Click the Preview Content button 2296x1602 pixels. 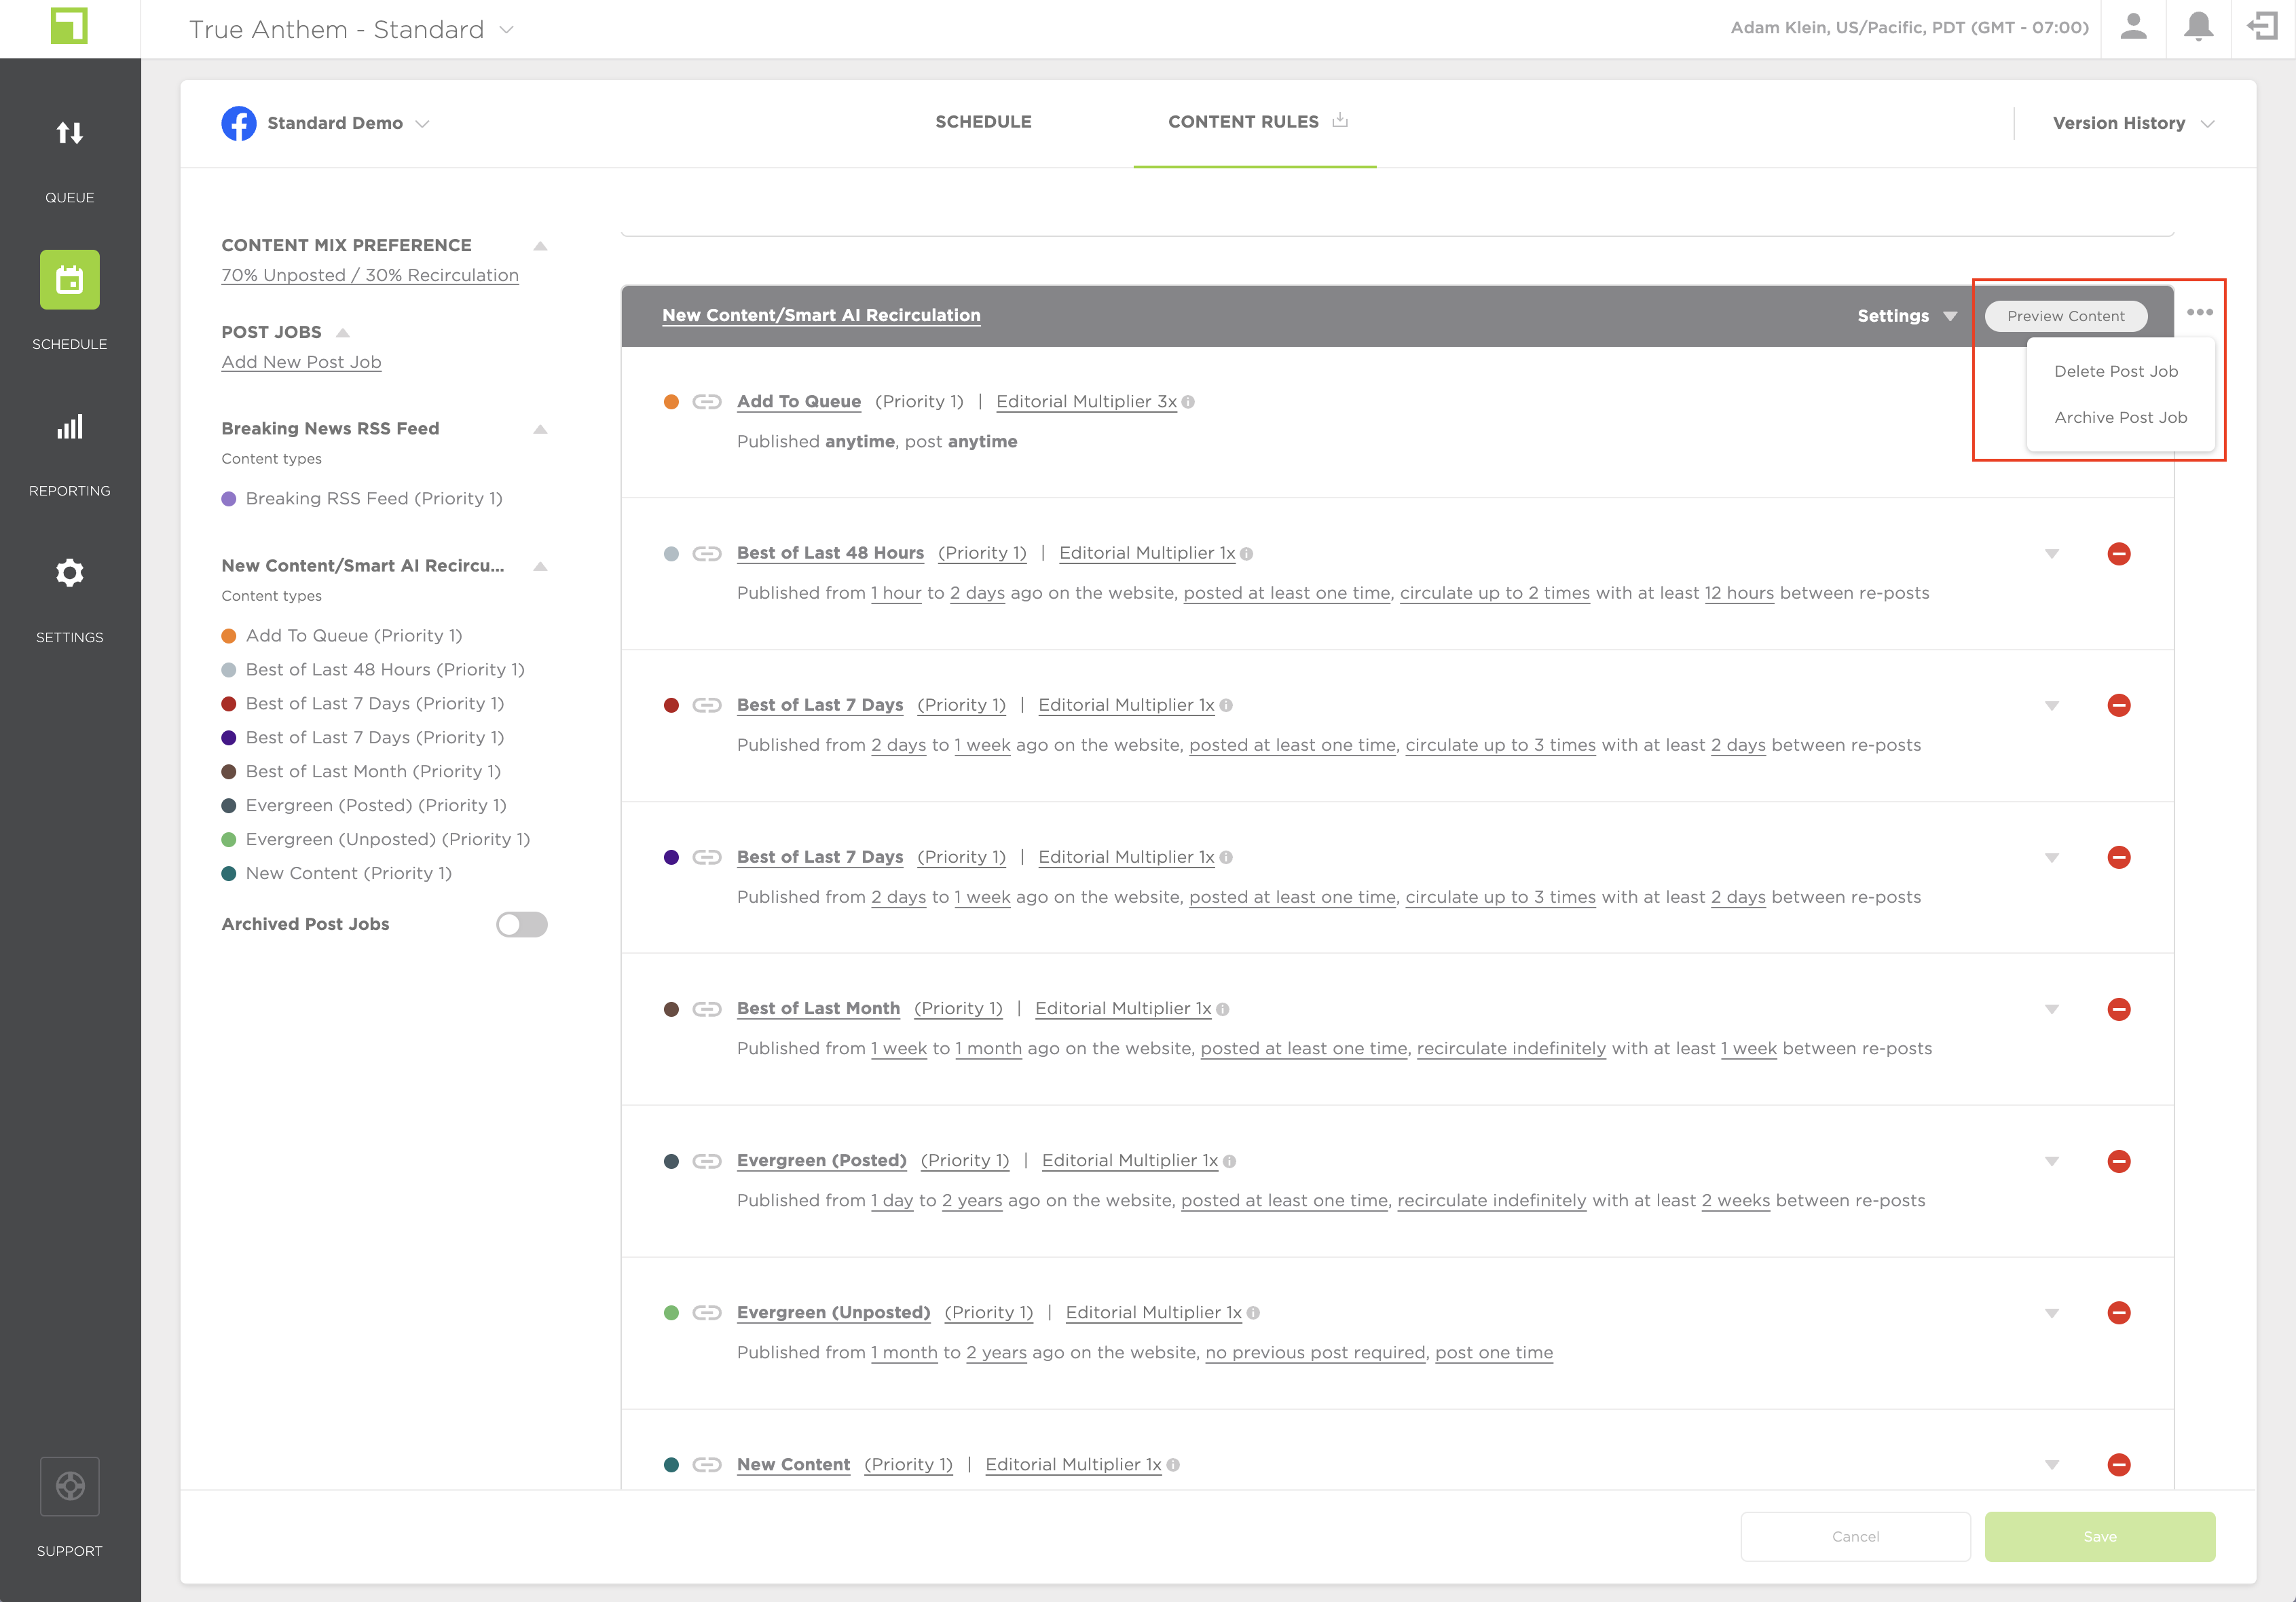click(x=2066, y=316)
